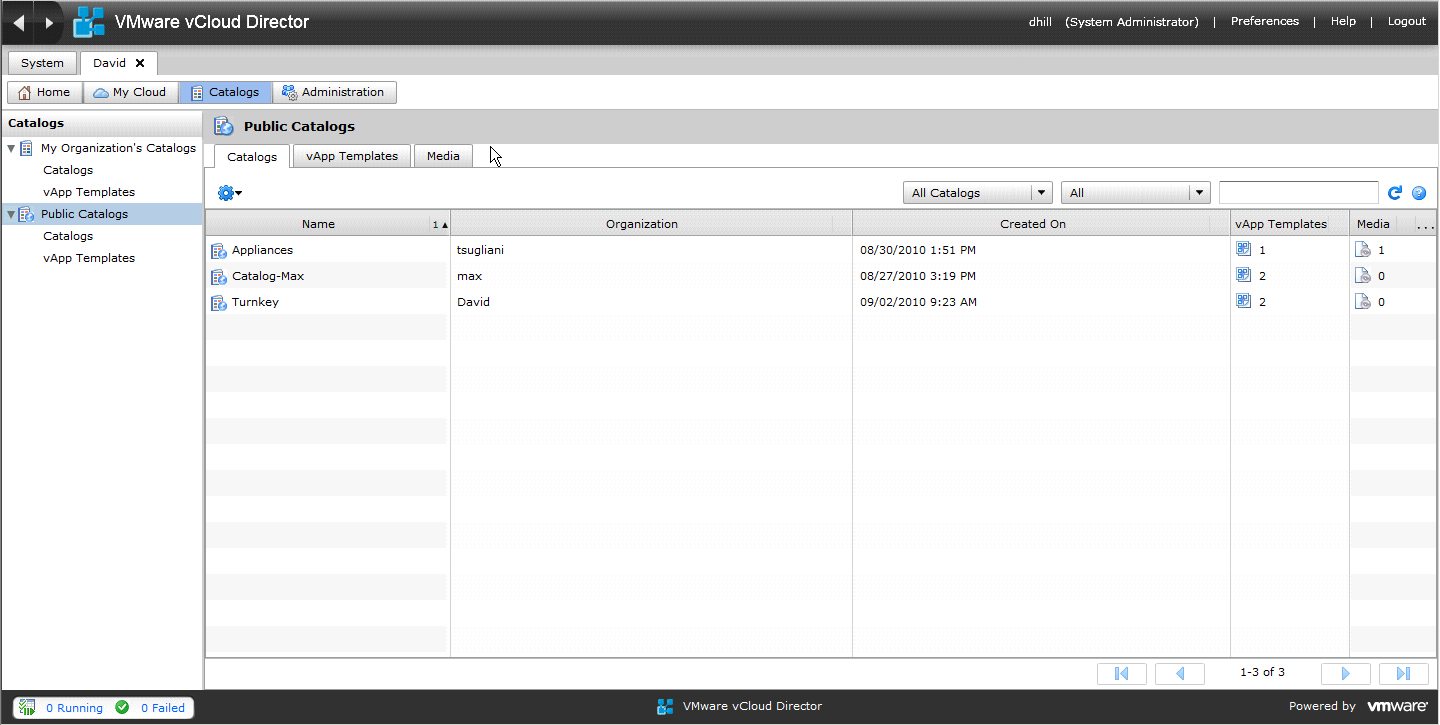
Task: Open the 0 Running tasks link
Action: (x=74, y=708)
